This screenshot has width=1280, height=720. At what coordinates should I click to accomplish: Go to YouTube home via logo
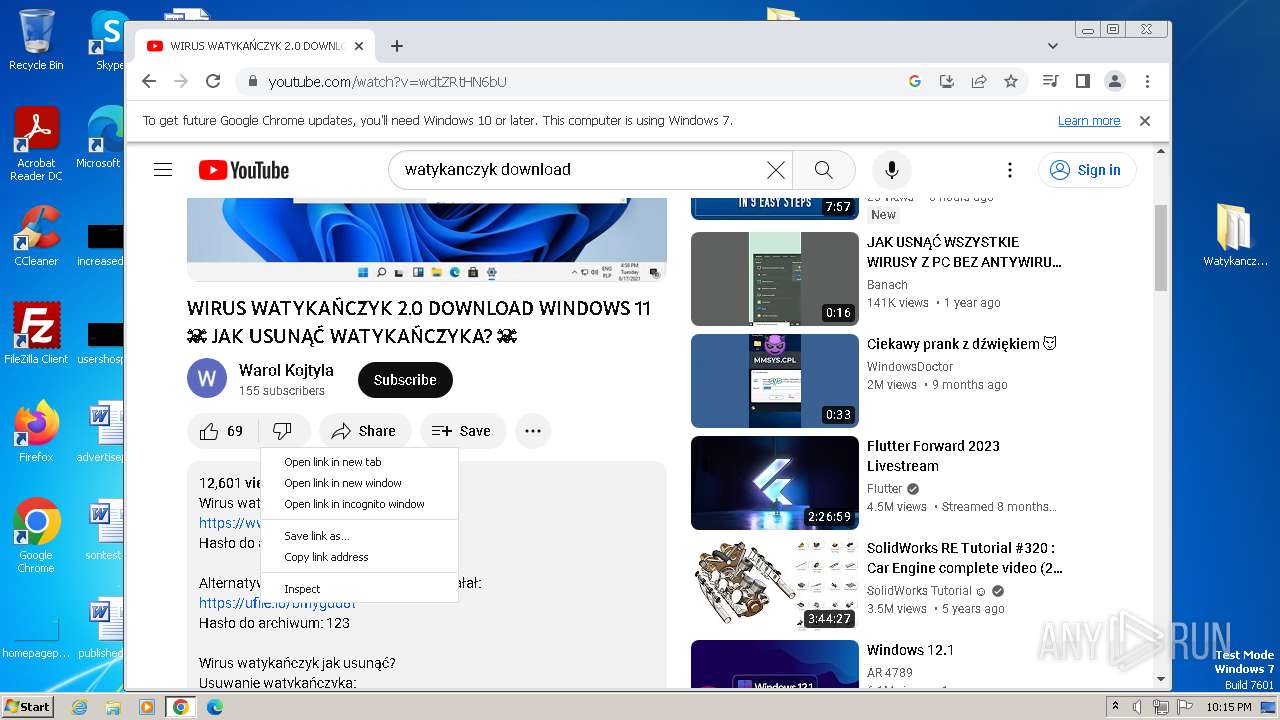coord(244,170)
